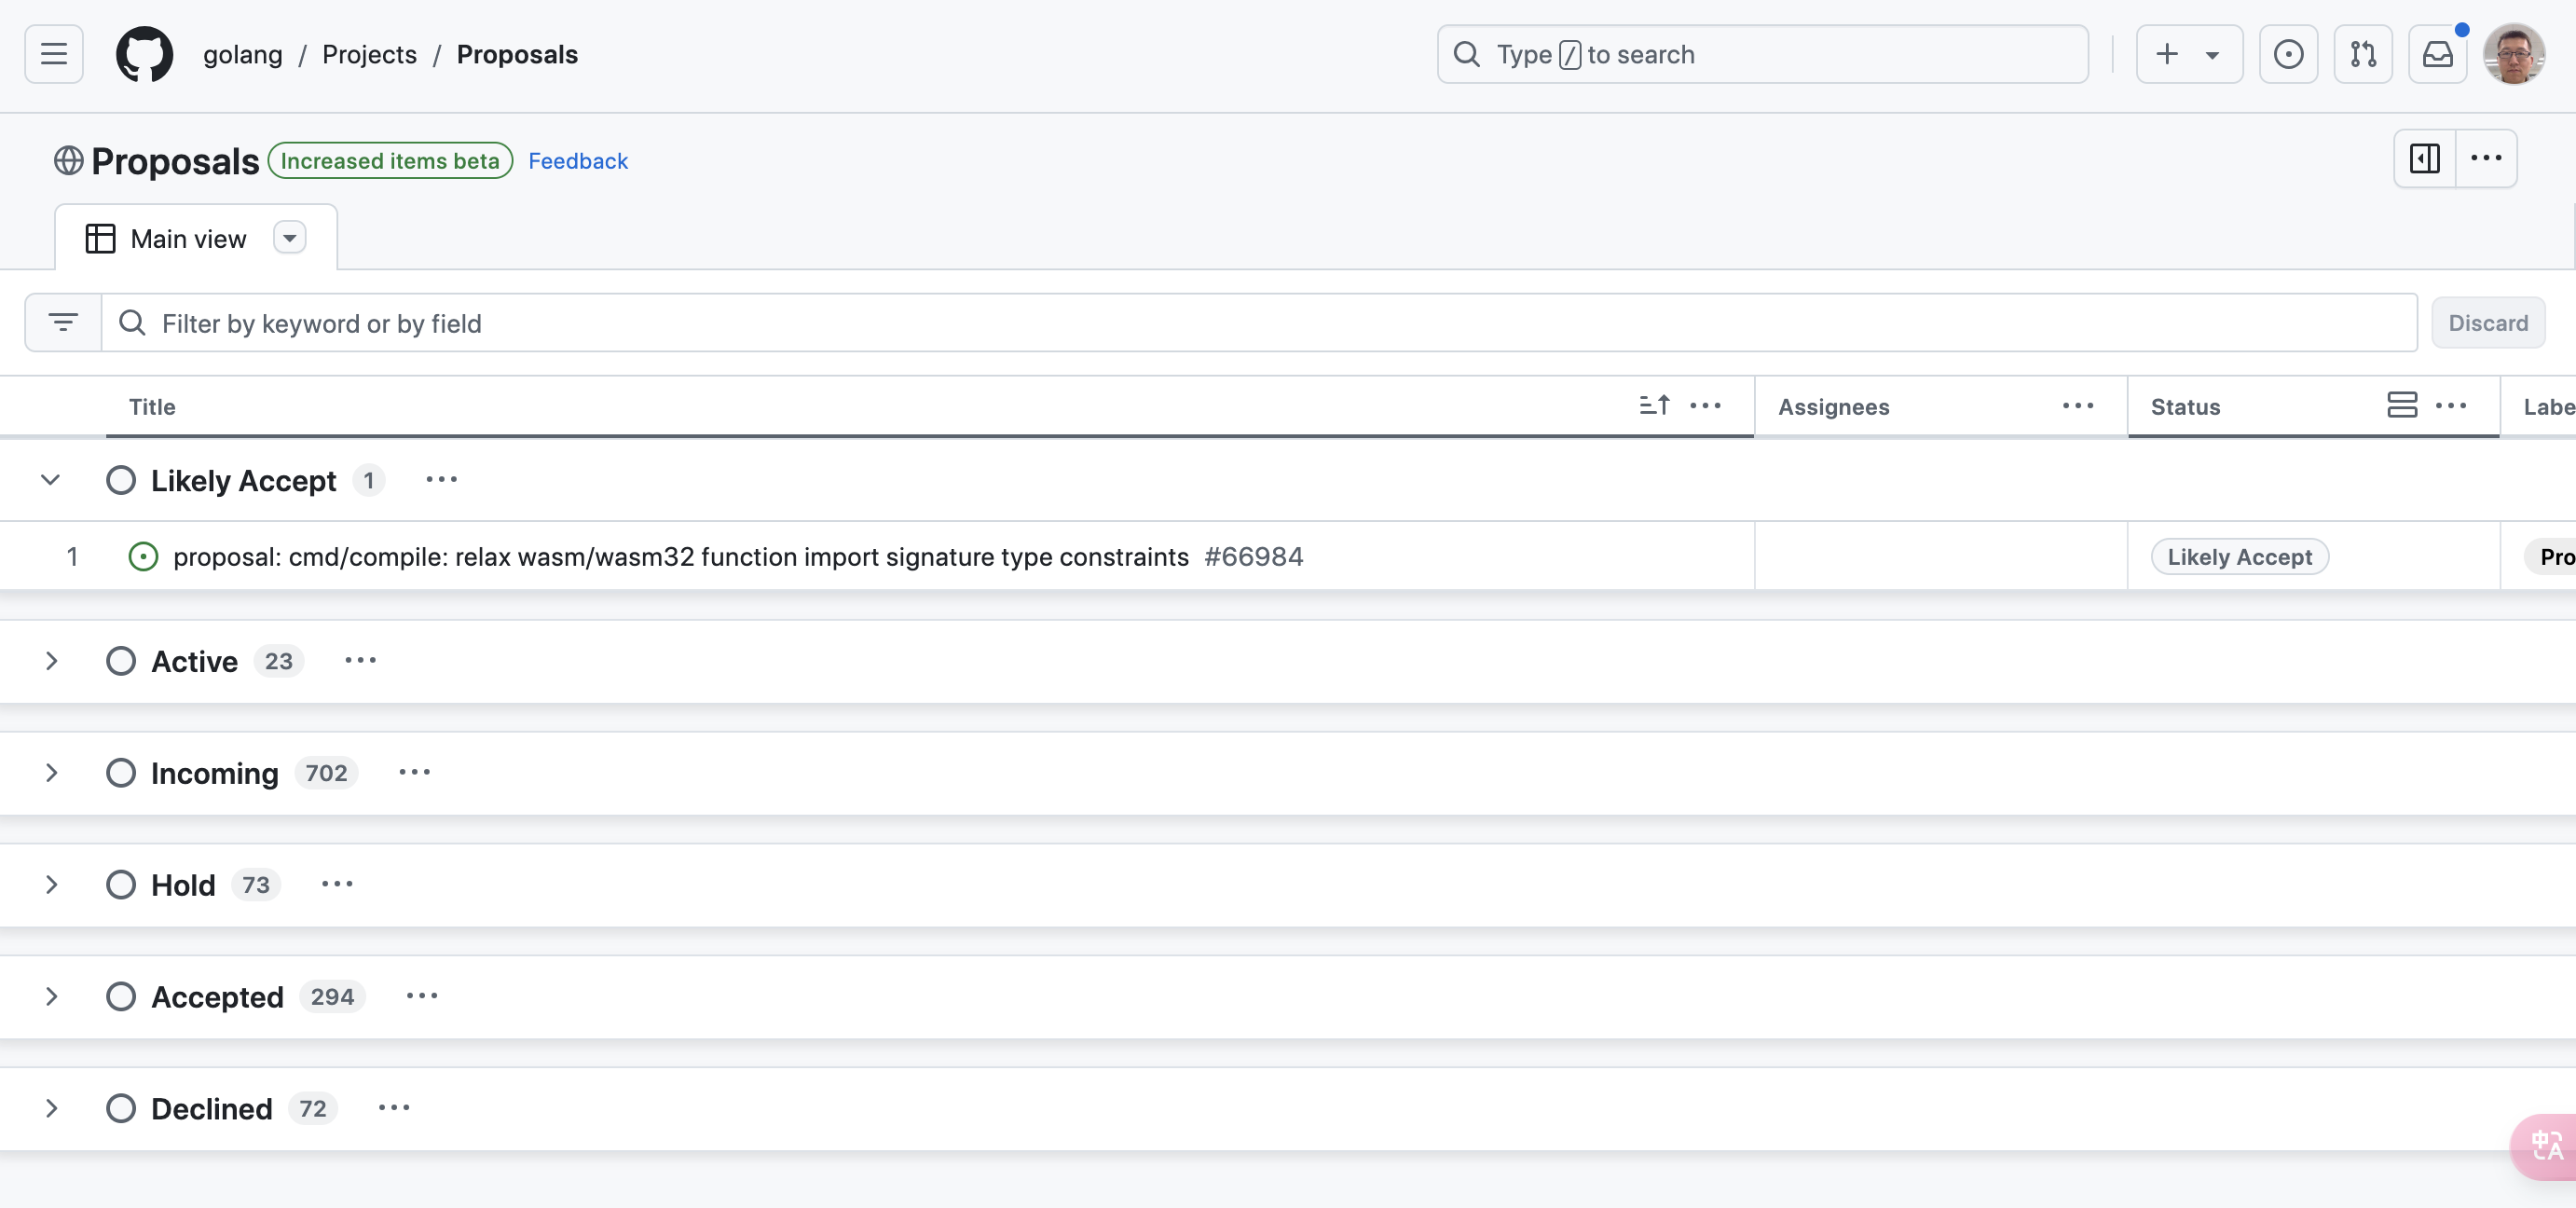Open the hamburger navigation menu
This screenshot has height=1208, width=2576.
pyautogui.click(x=54, y=54)
